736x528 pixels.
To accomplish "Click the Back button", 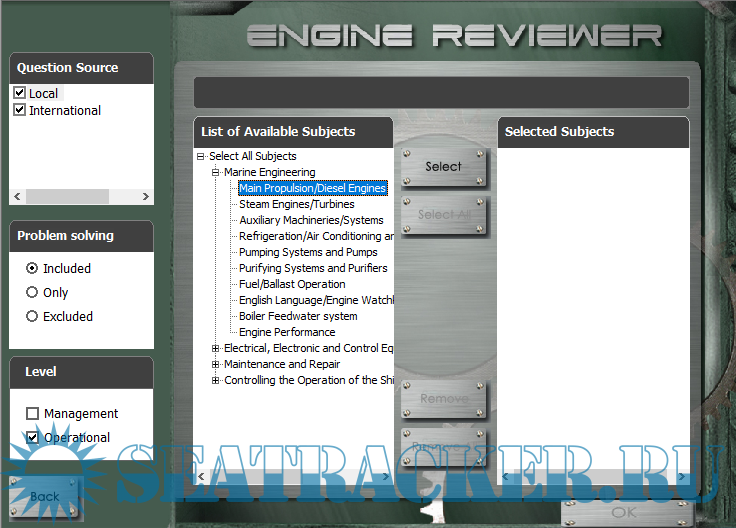I will tap(45, 496).
